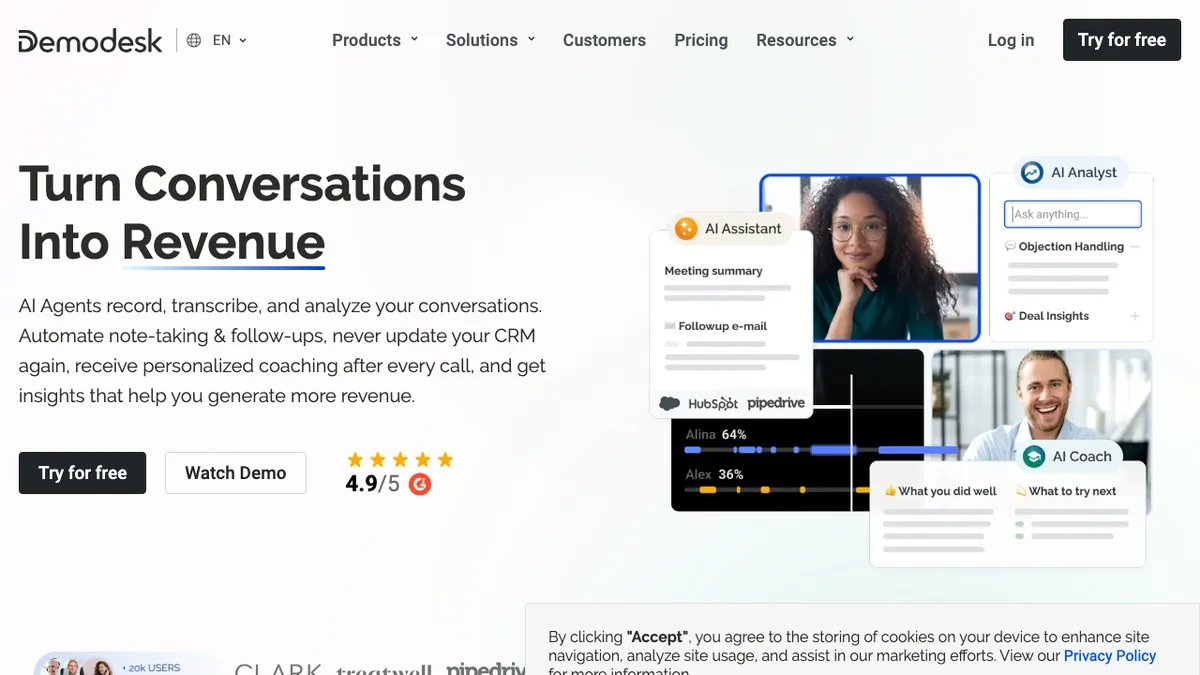Click the G2 rating badge icon
Screen dimensions: 1200x675
[420, 485]
